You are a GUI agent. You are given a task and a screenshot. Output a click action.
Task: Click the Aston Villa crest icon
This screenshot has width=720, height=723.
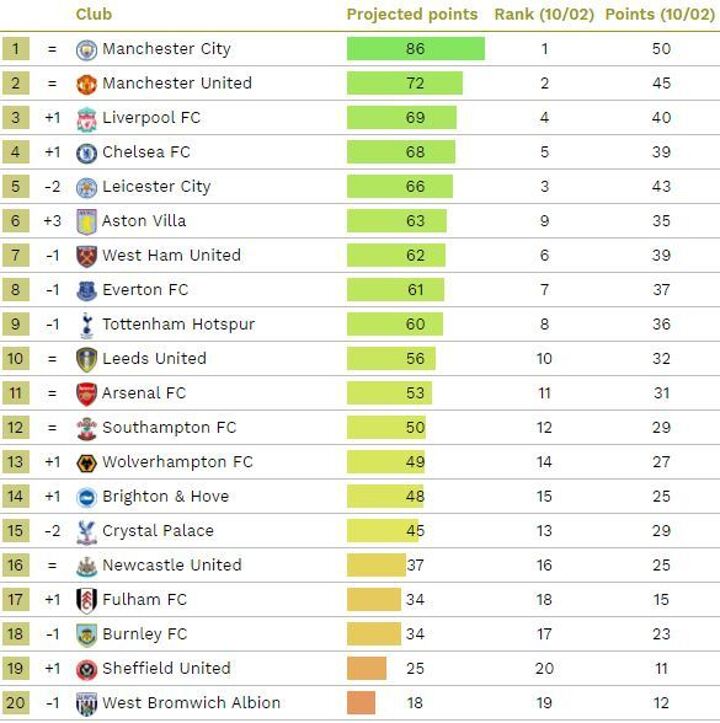[x=87, y=221]
